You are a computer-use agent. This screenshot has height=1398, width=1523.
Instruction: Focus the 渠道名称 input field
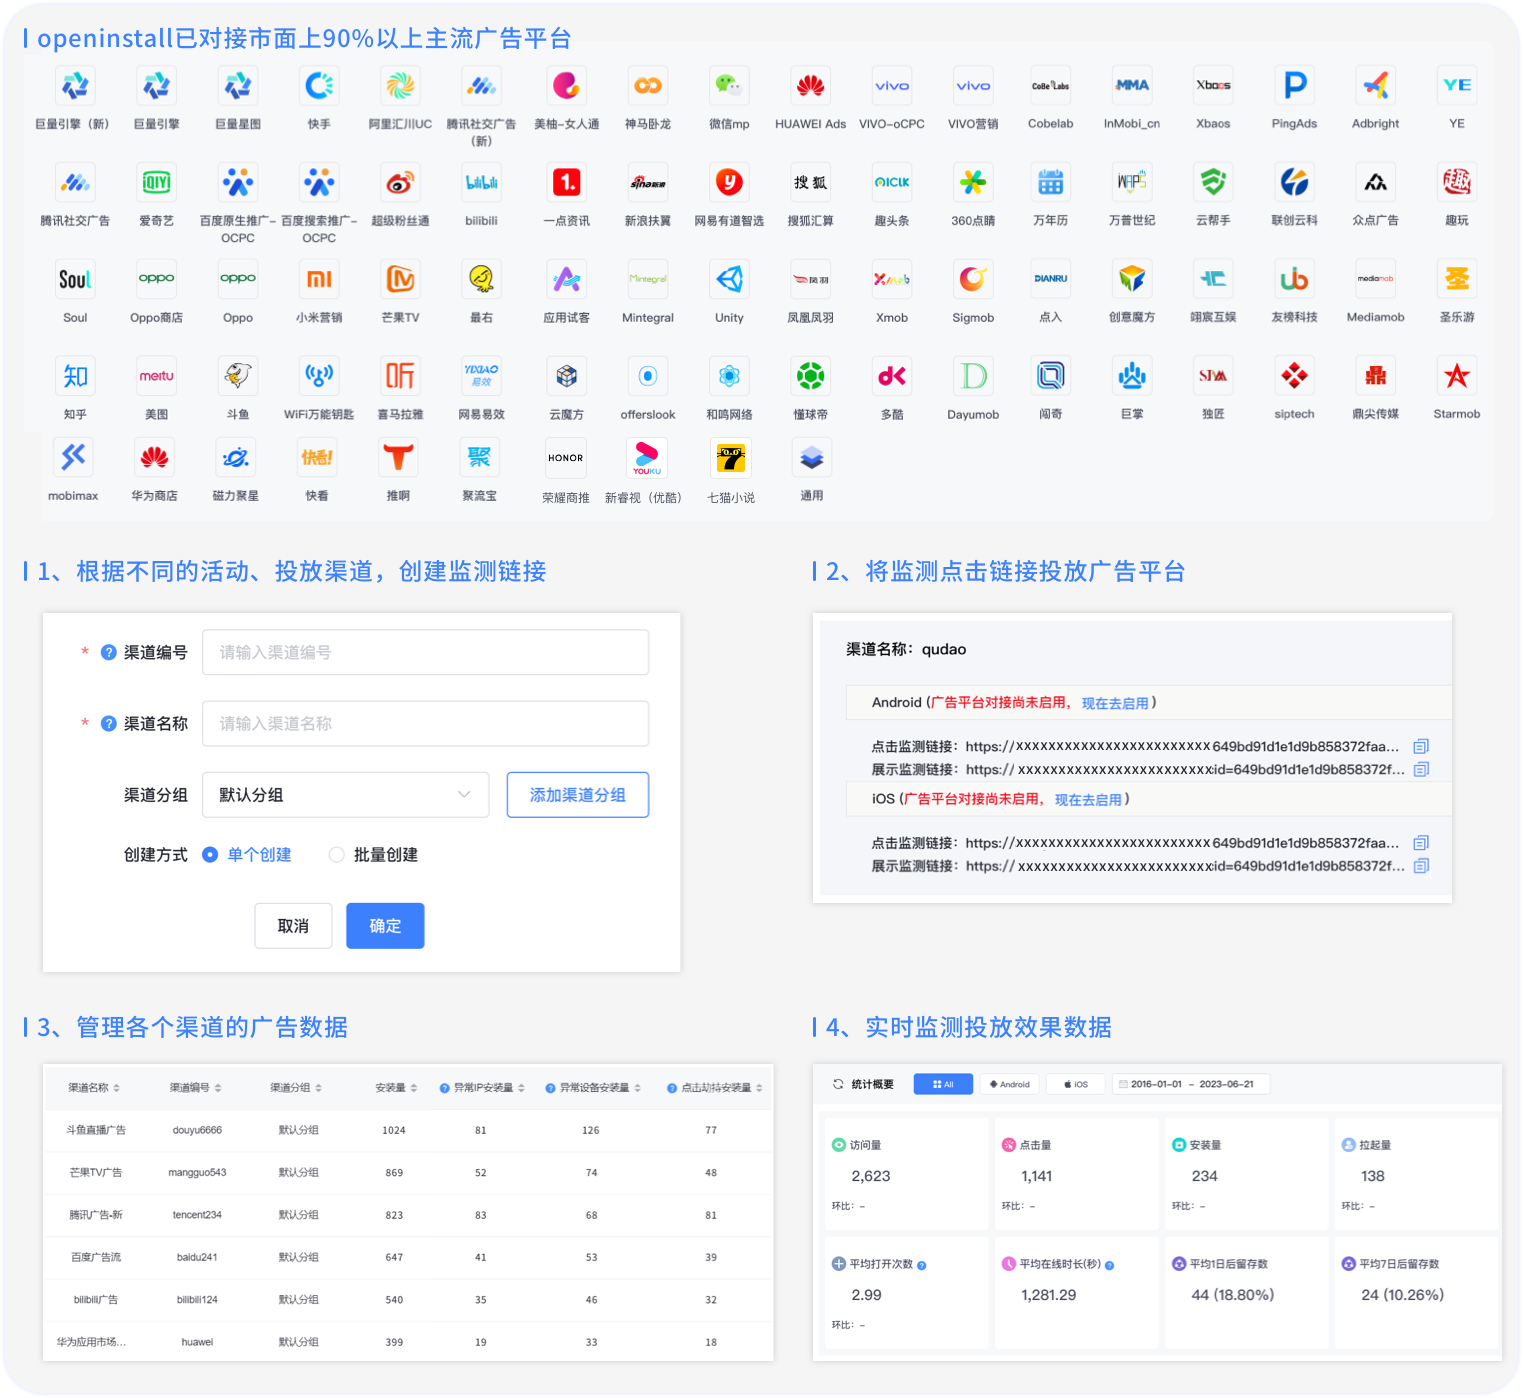coord(425,723)
